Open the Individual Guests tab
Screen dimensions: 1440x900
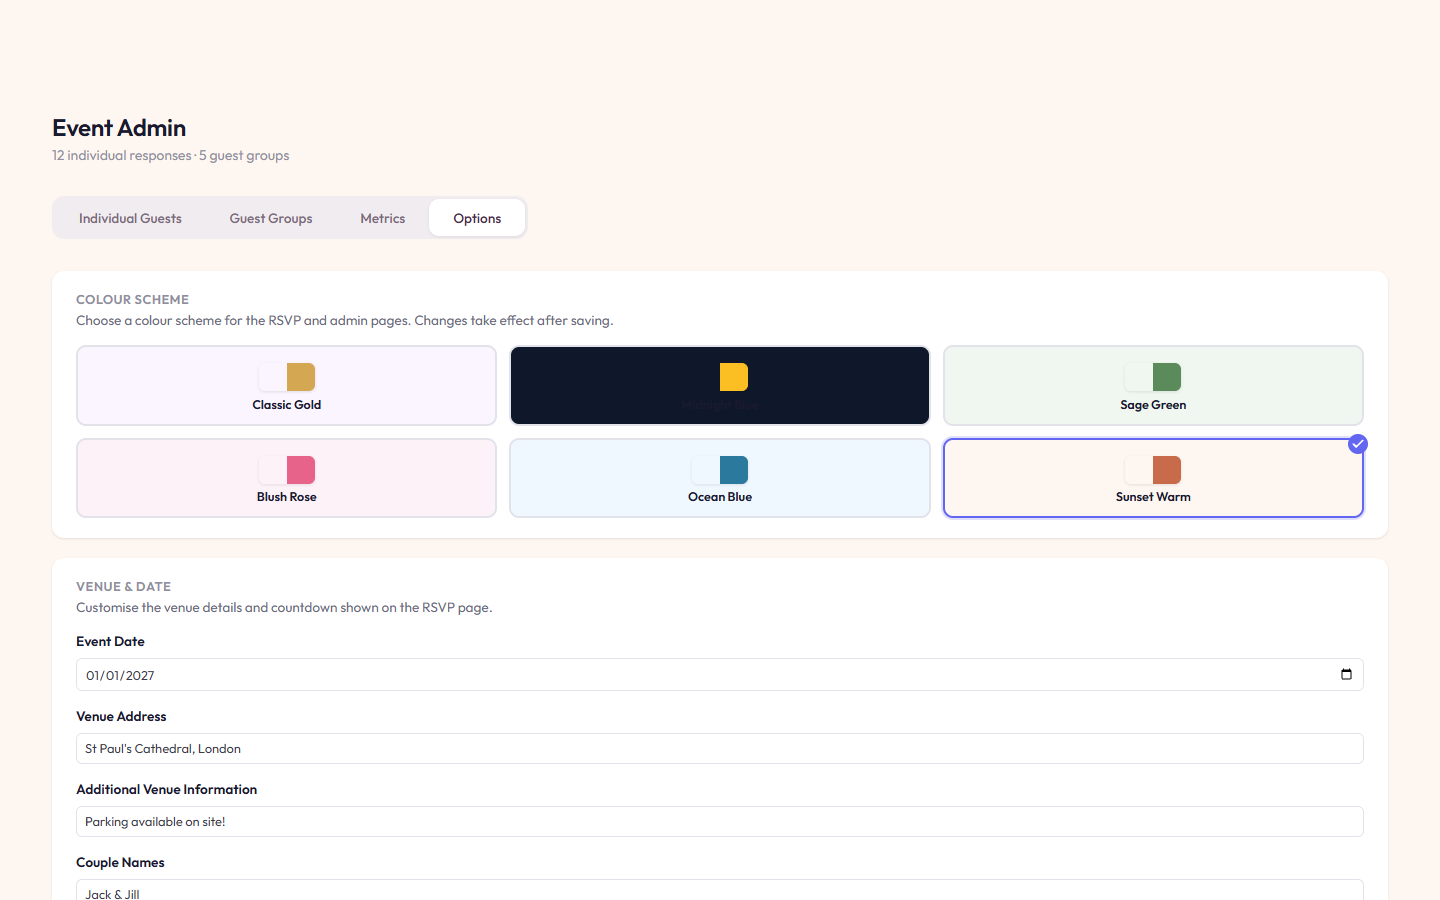coord(130,218)
